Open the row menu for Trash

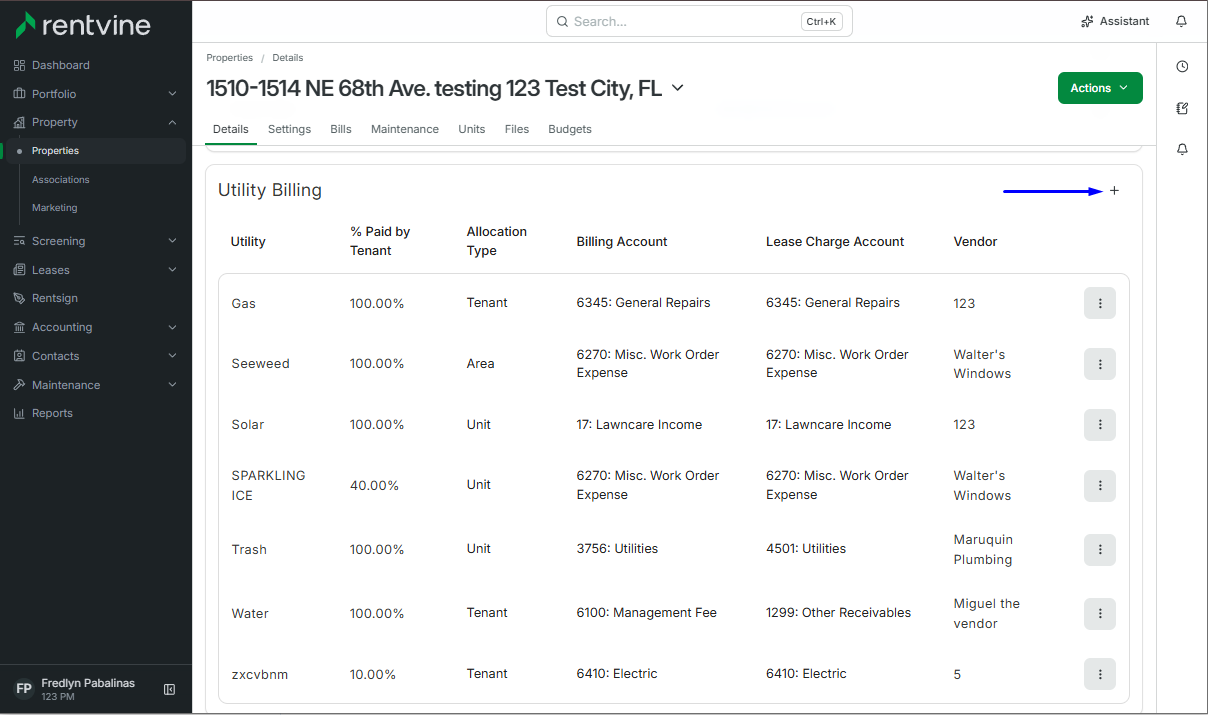(x=1100, y=549)
